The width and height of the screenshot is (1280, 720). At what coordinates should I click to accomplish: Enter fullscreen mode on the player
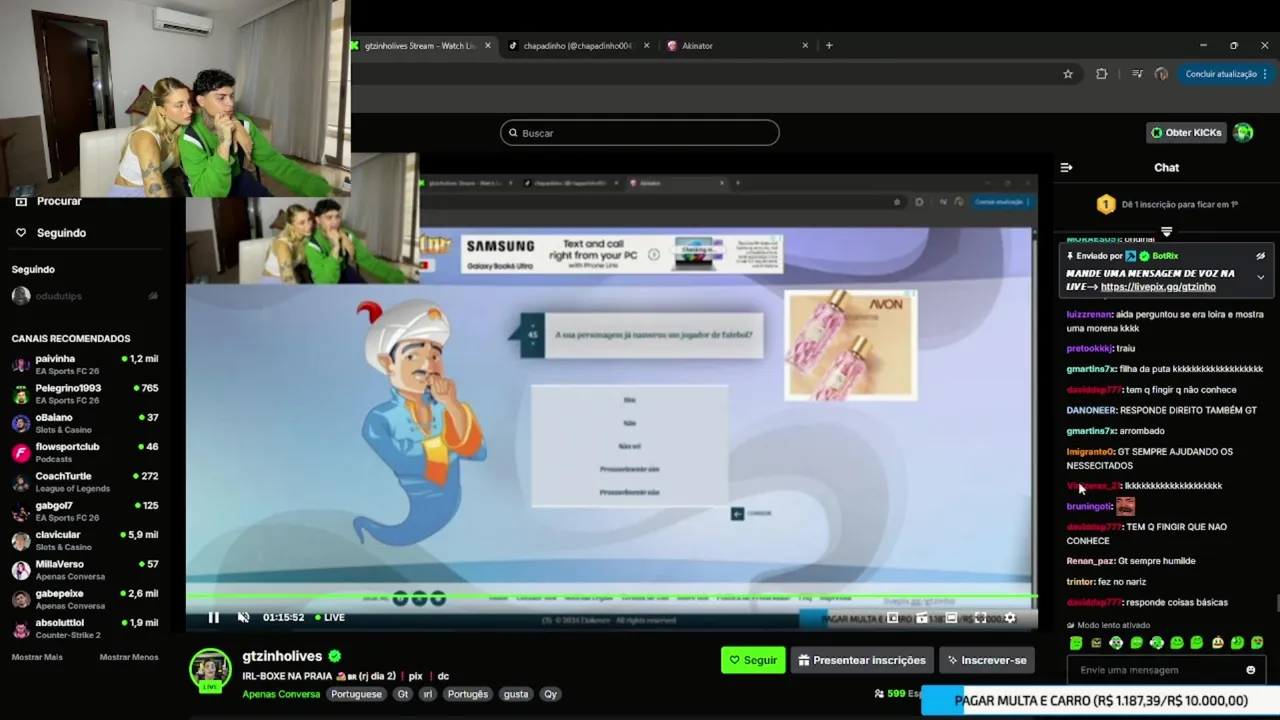(x=980, y=618)
